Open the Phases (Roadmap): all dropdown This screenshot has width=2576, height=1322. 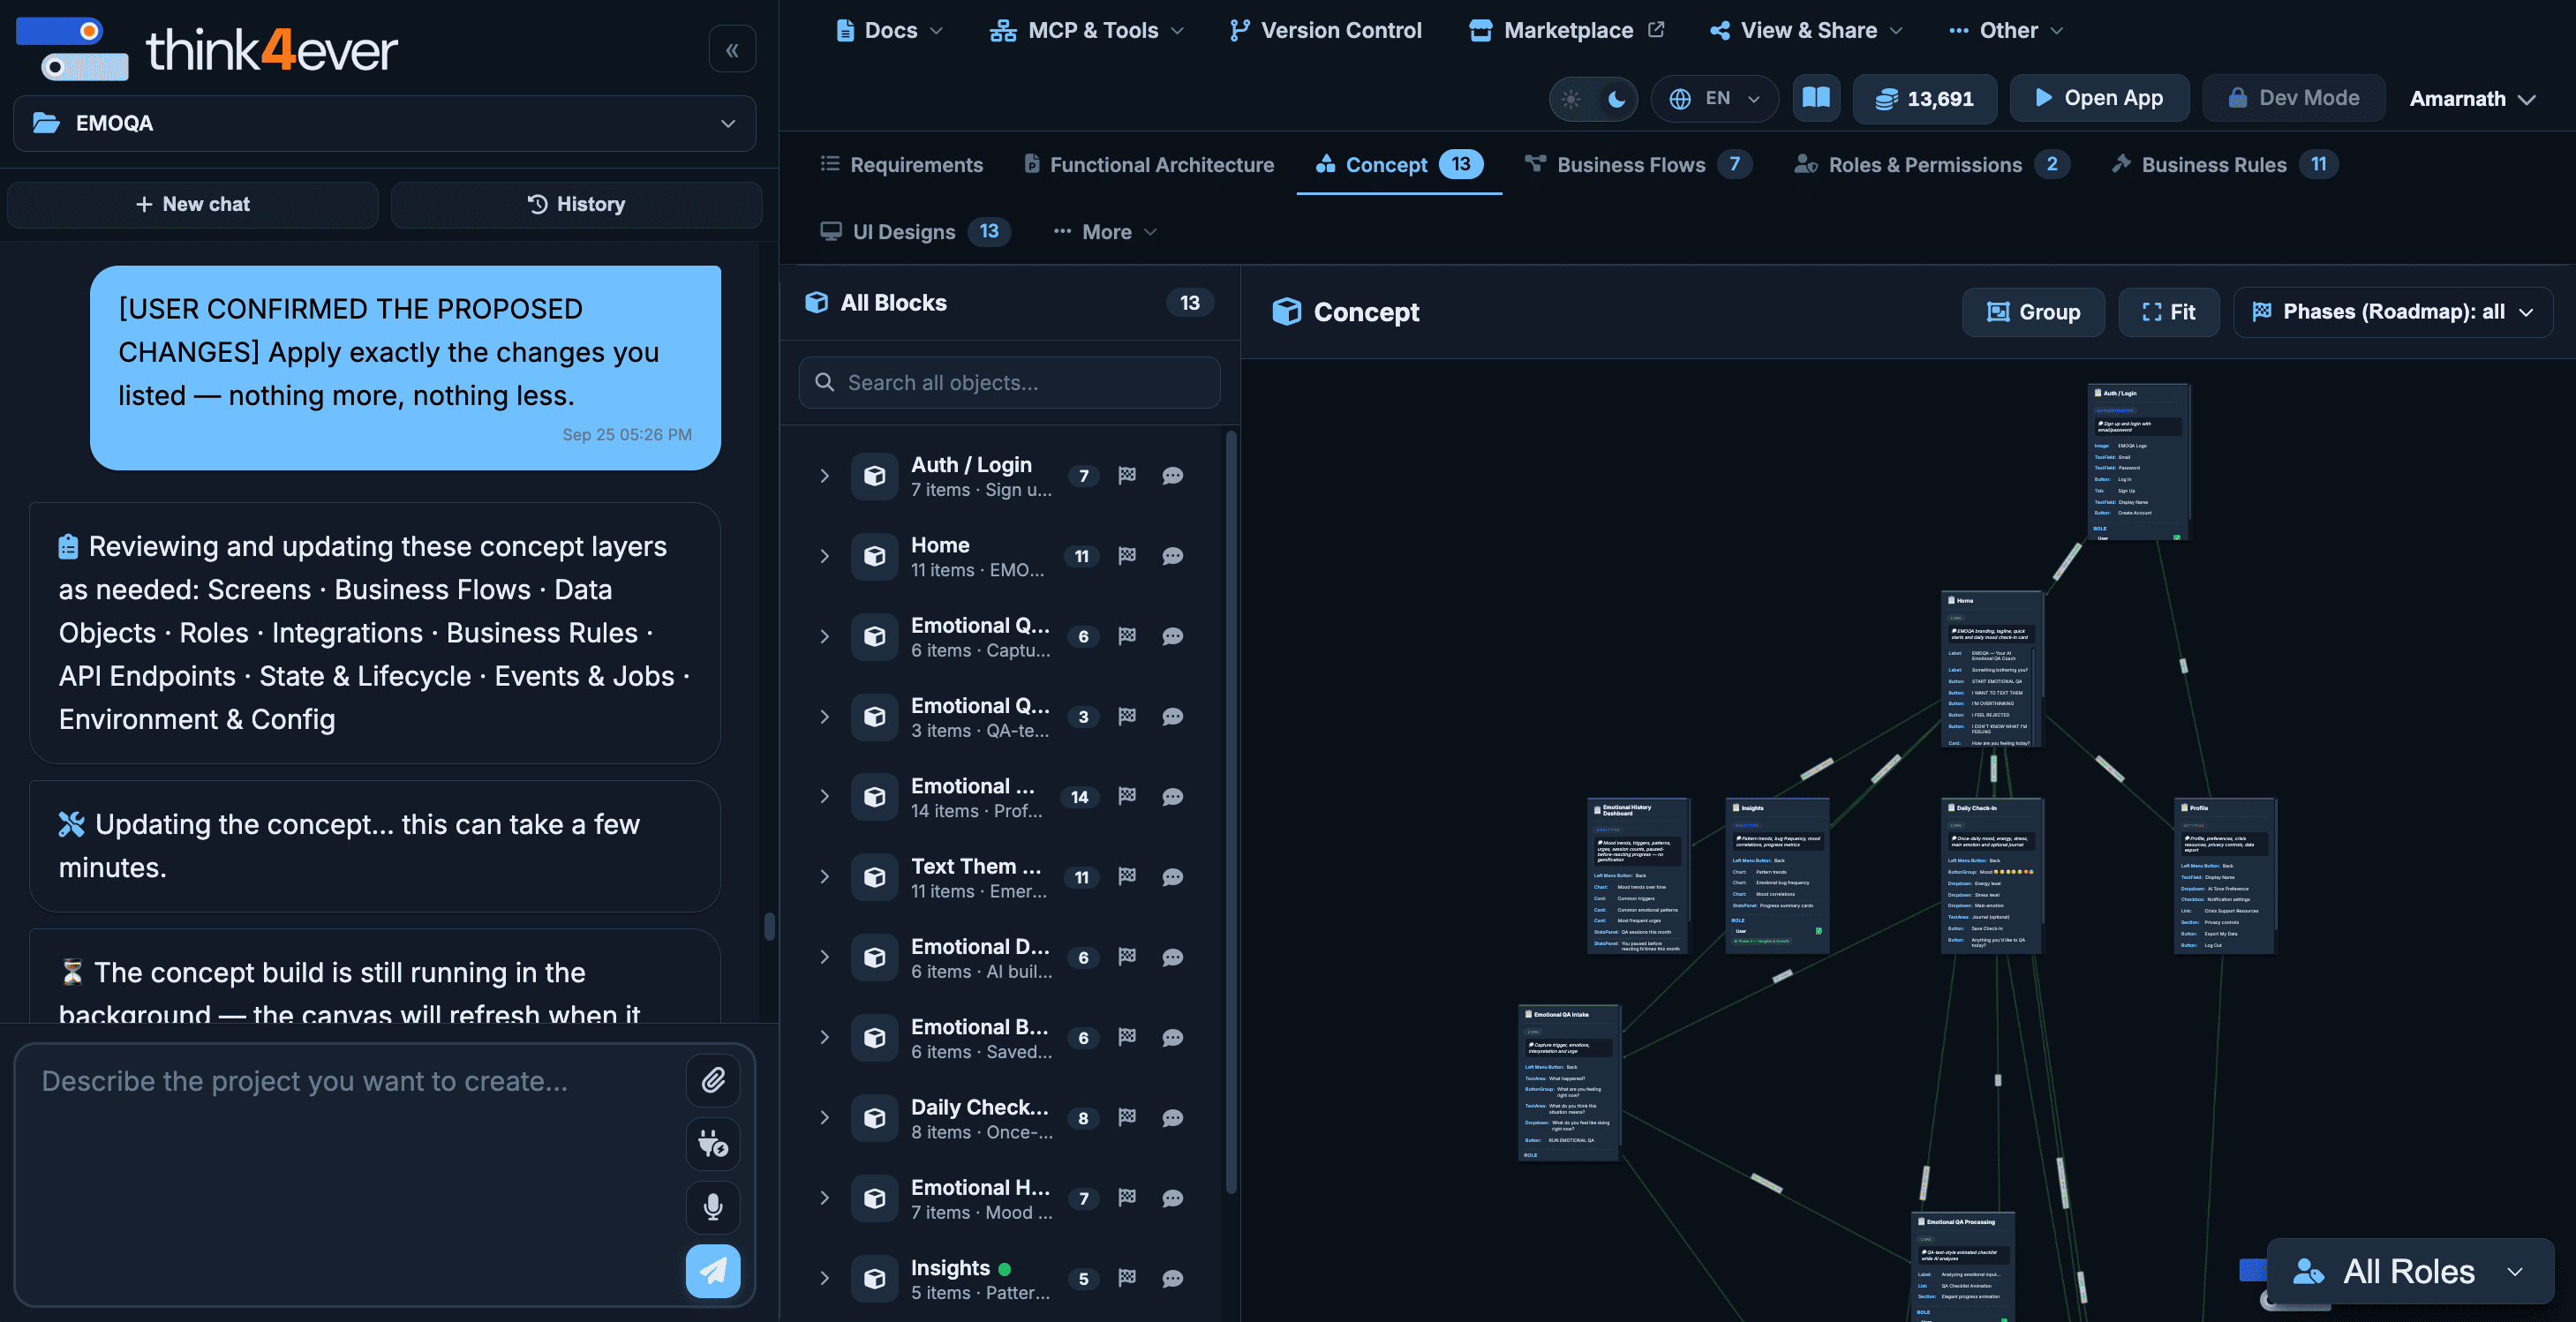(2392, 312)
